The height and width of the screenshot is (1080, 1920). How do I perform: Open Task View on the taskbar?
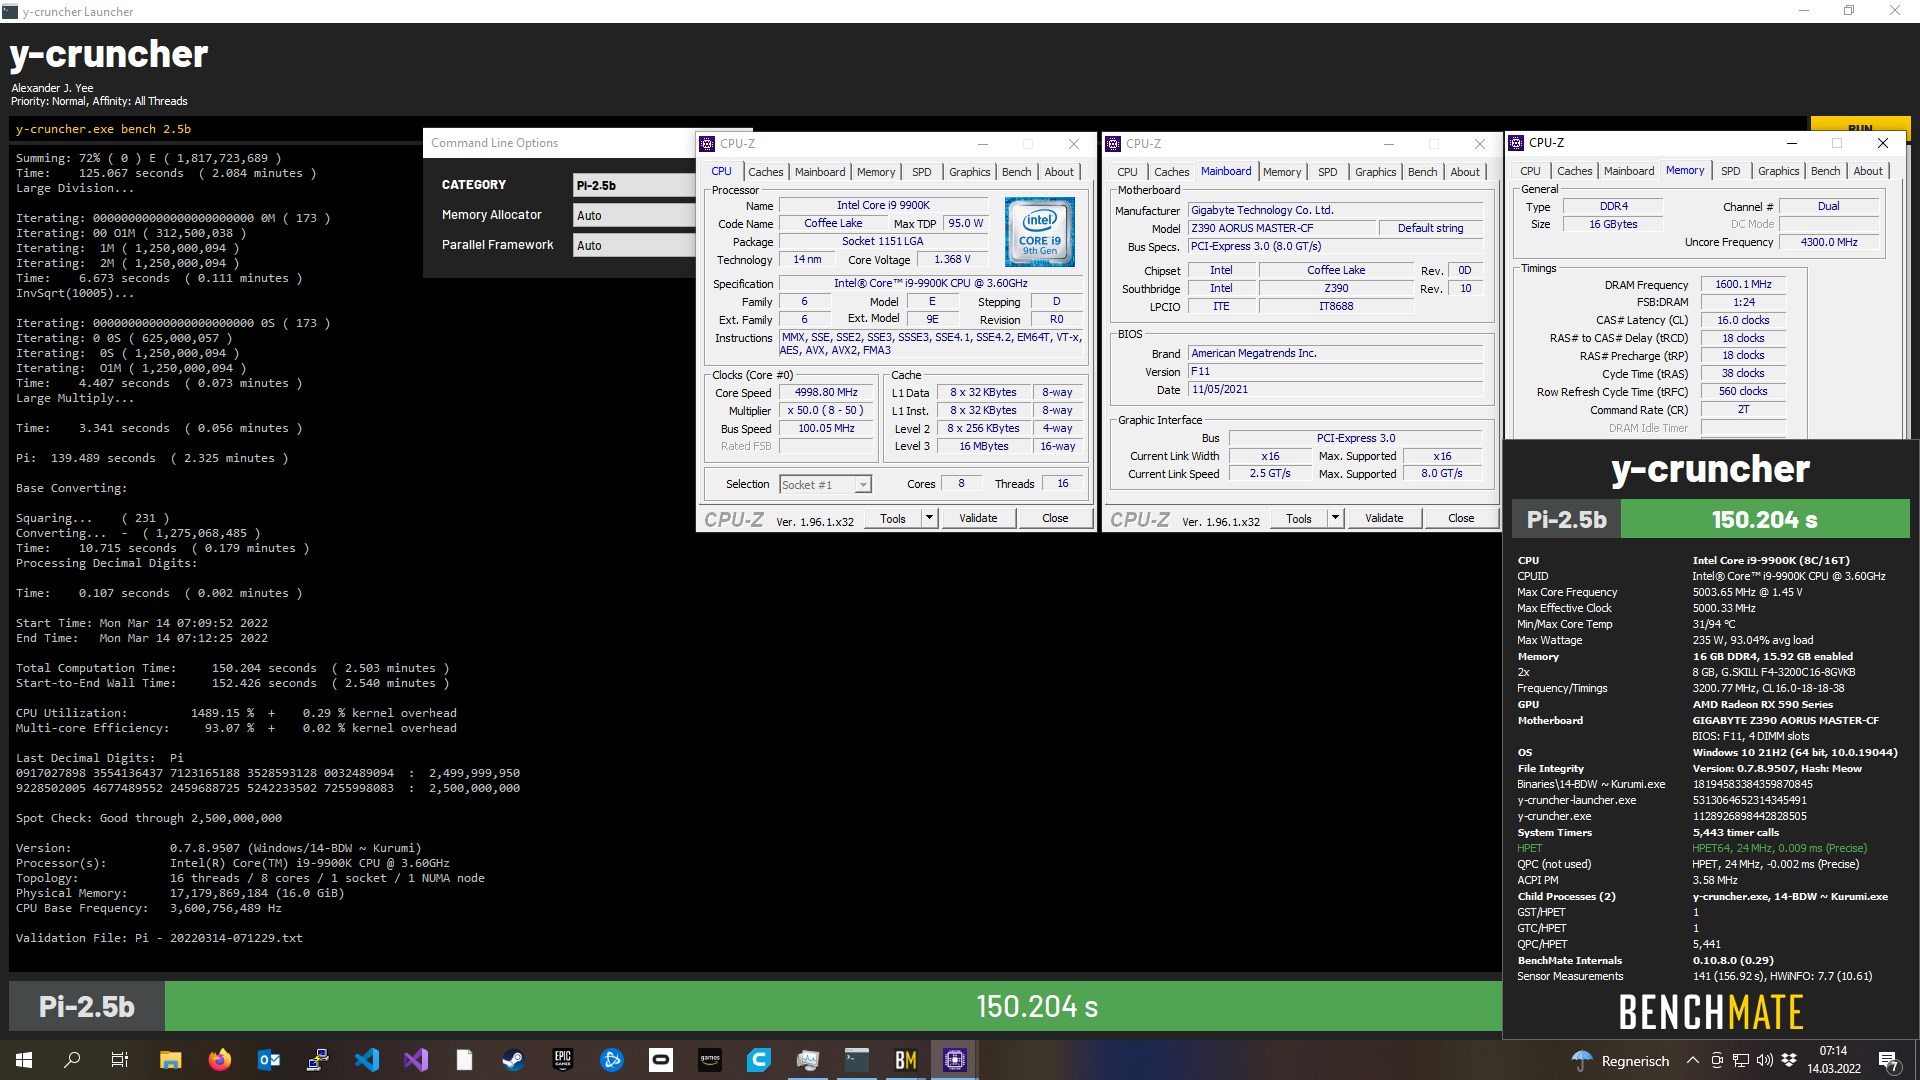point(120,1060)
